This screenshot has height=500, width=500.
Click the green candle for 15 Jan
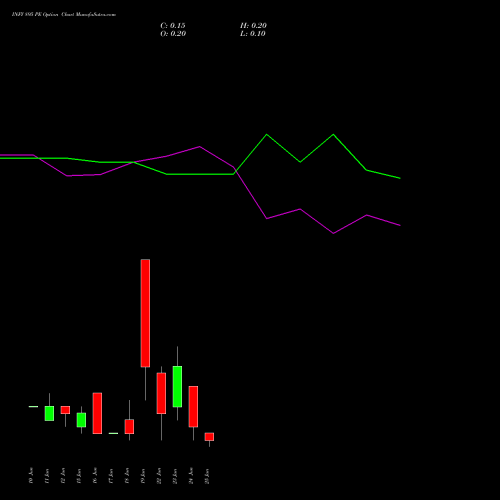(x=81, y=420)
